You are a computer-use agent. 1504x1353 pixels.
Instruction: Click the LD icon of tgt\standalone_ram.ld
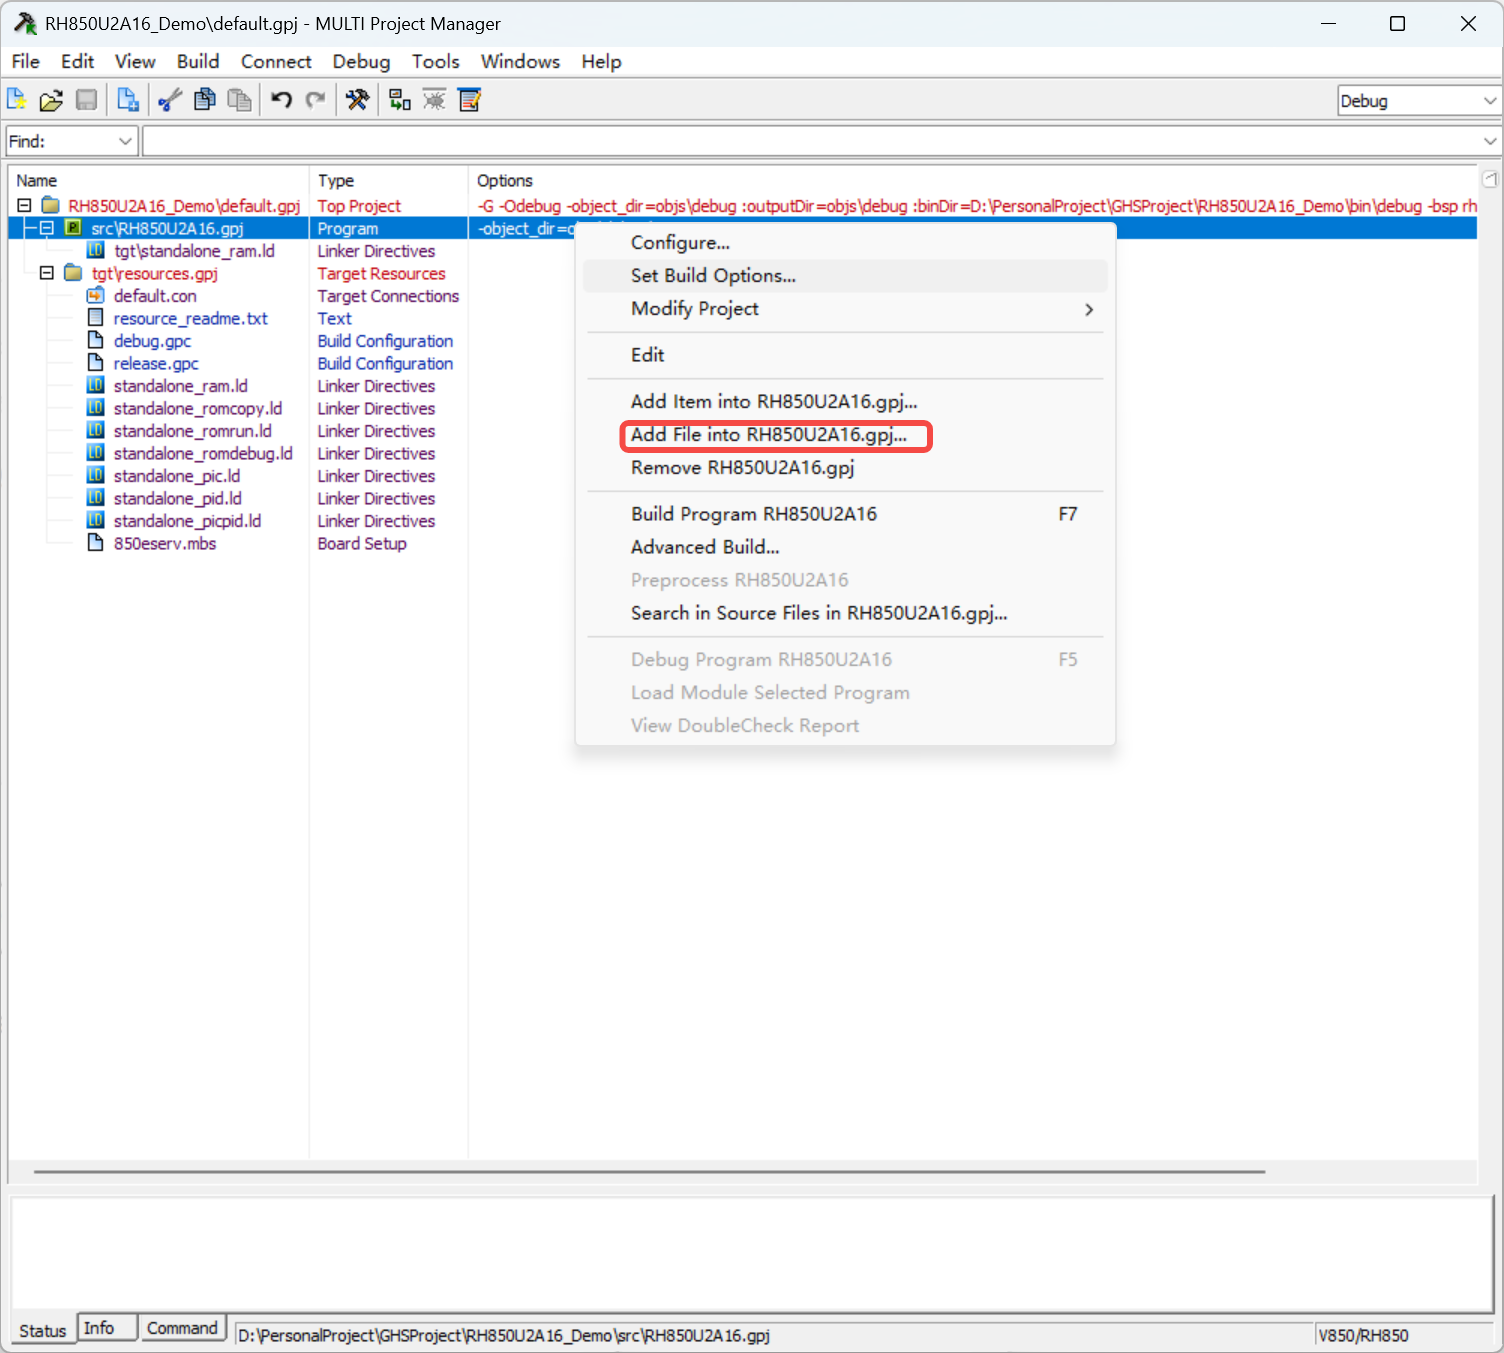(x=96, y=250)
